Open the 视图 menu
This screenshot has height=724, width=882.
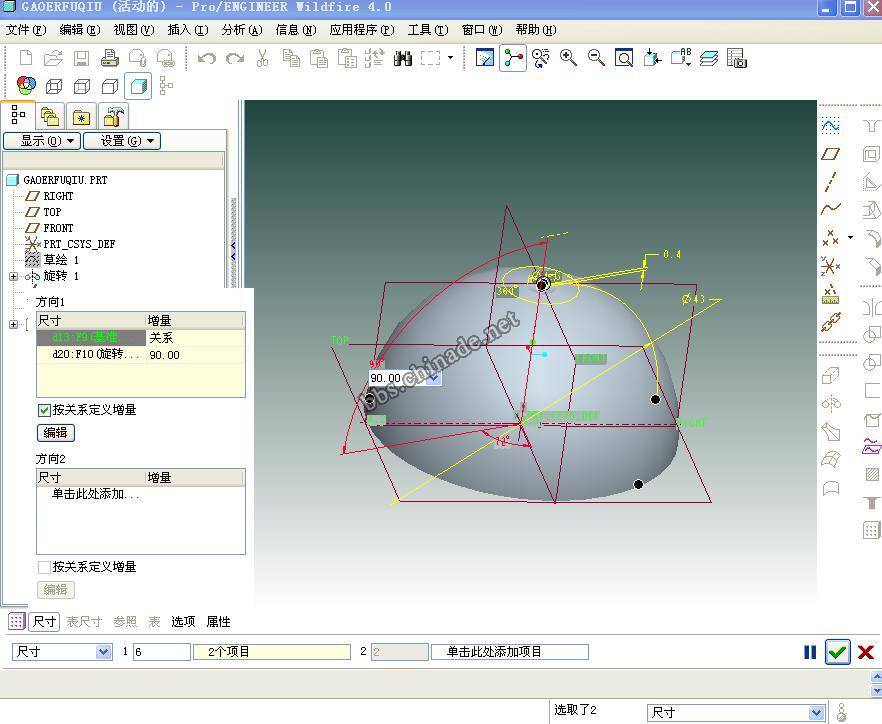[x=134, y=30]
